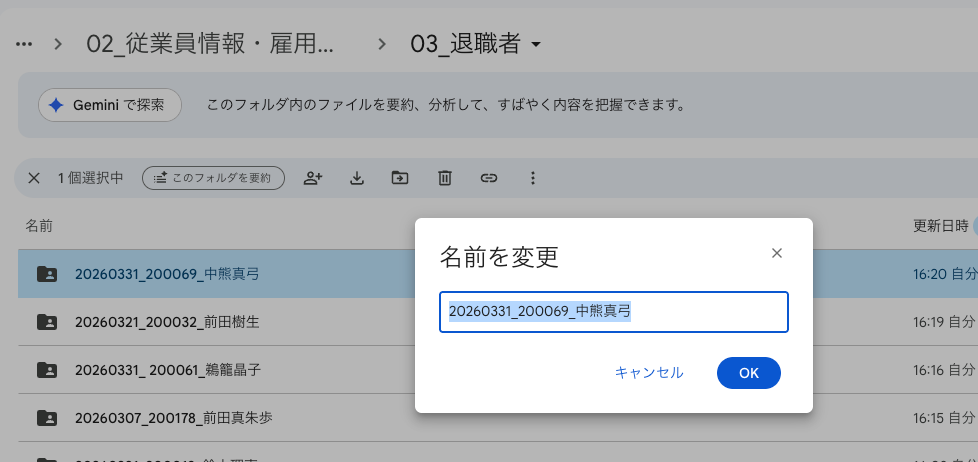Click the rename text input field
This screenshot has height=462, width=978.
click(x=614, y=312)
